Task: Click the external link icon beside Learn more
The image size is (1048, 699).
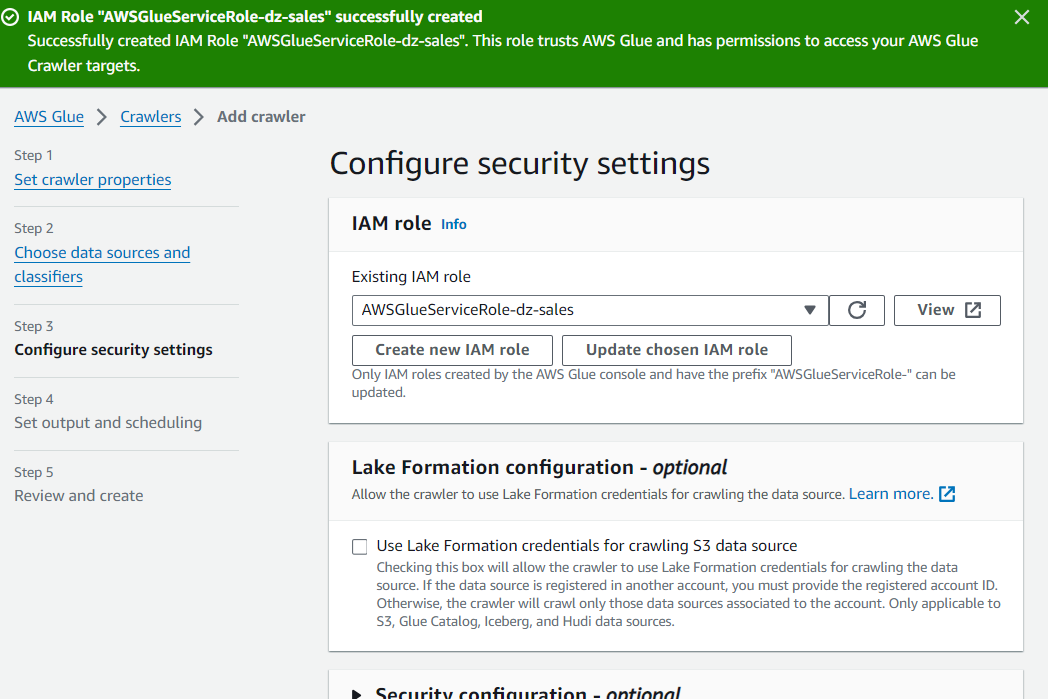Action: [x=947, y=494]
